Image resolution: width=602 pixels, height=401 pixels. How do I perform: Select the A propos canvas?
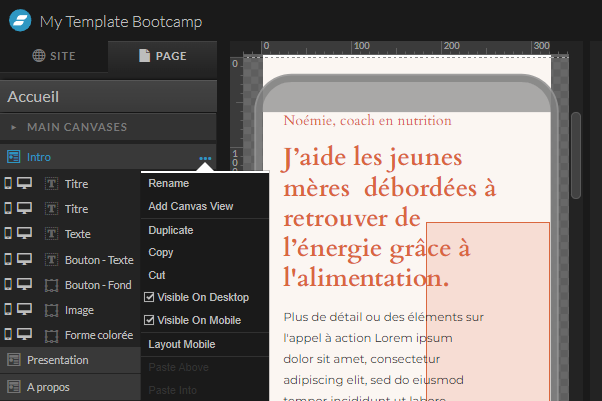point(70,387)
